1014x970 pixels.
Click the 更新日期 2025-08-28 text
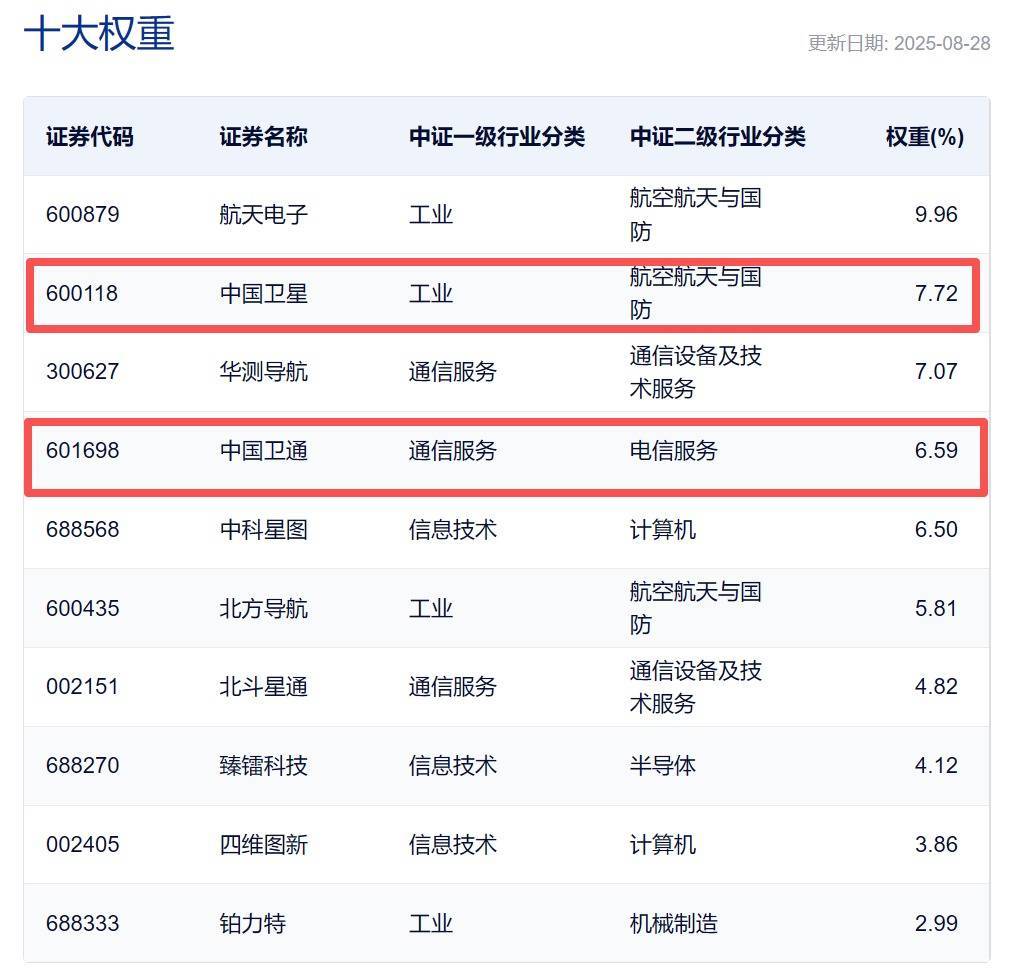tap(898, 43)
